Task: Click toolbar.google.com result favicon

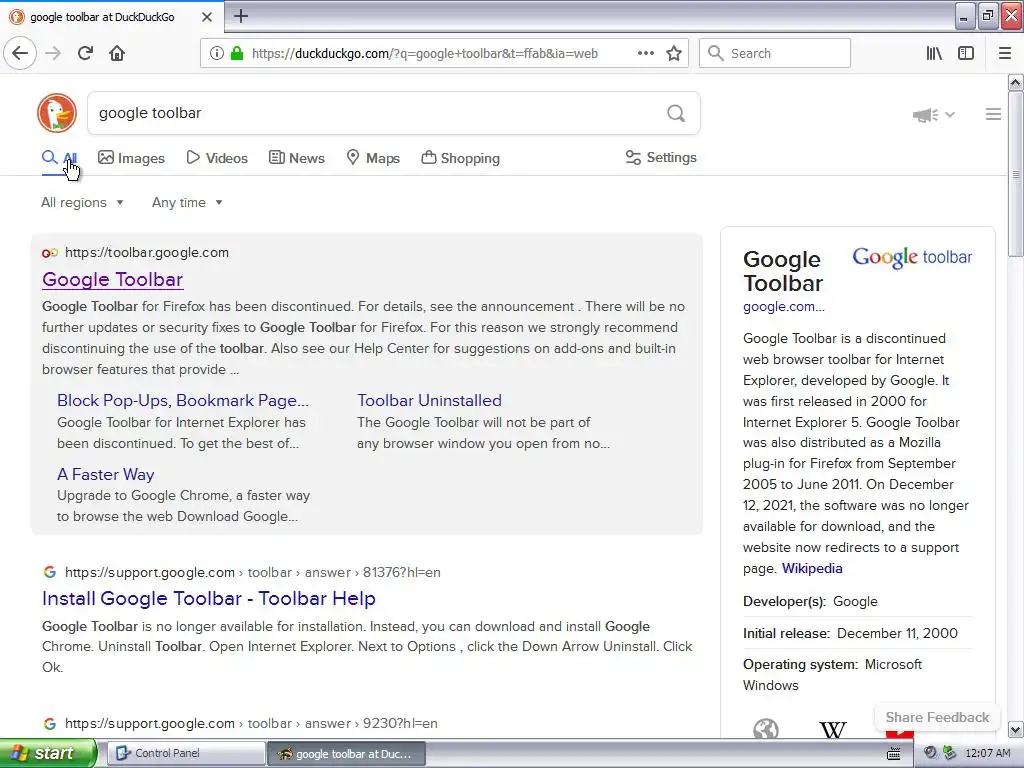Action: click(x=50, y=253)
